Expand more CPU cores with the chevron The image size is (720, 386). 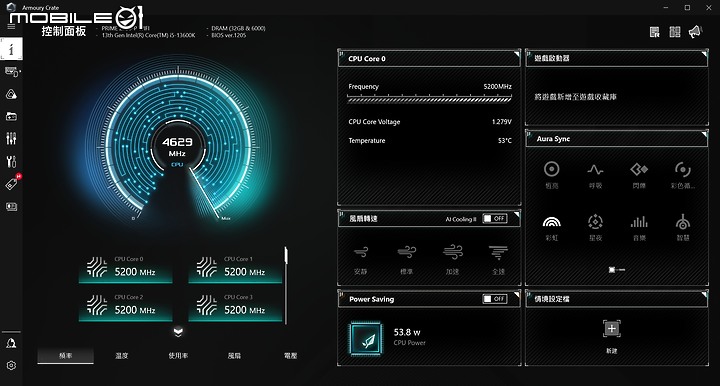(x=179, y=332)
